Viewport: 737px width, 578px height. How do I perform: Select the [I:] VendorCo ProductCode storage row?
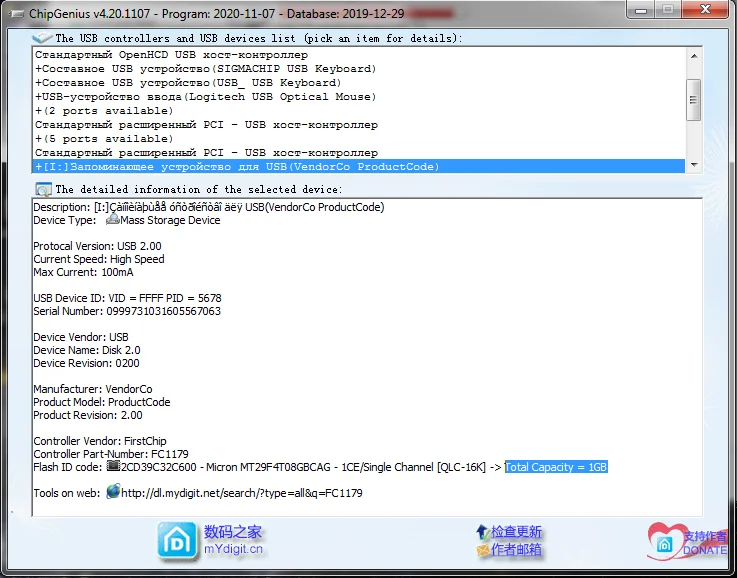pos(359,166)
